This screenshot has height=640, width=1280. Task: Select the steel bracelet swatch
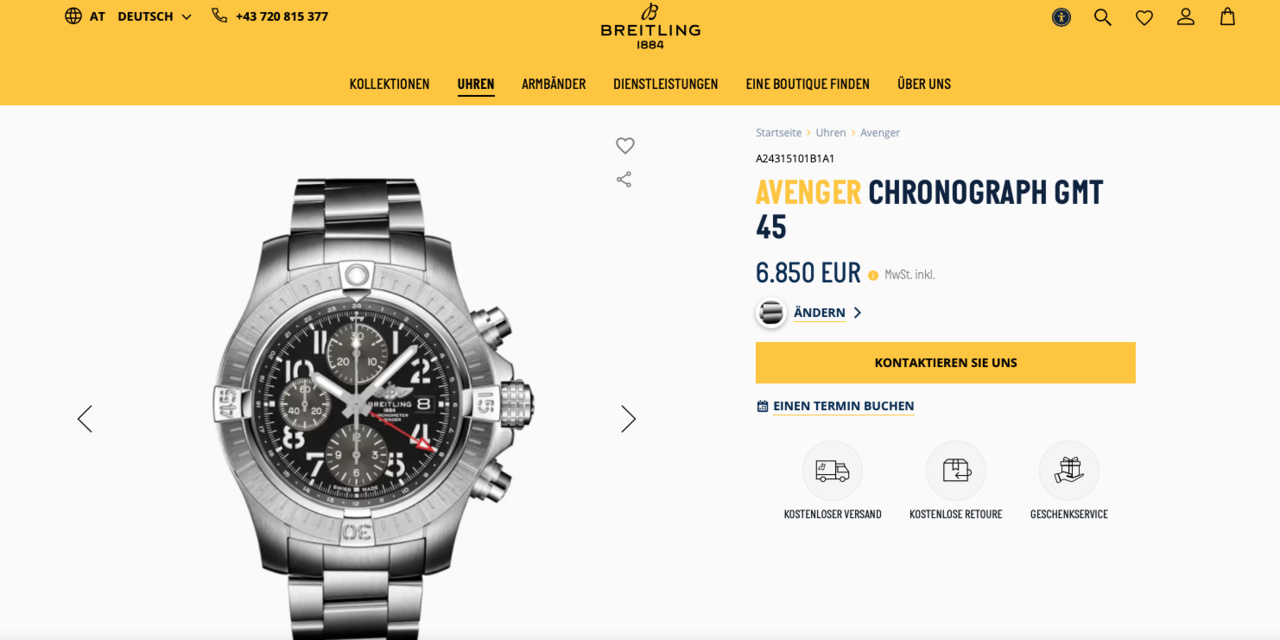pyautogui.click(x=771, y=313)
